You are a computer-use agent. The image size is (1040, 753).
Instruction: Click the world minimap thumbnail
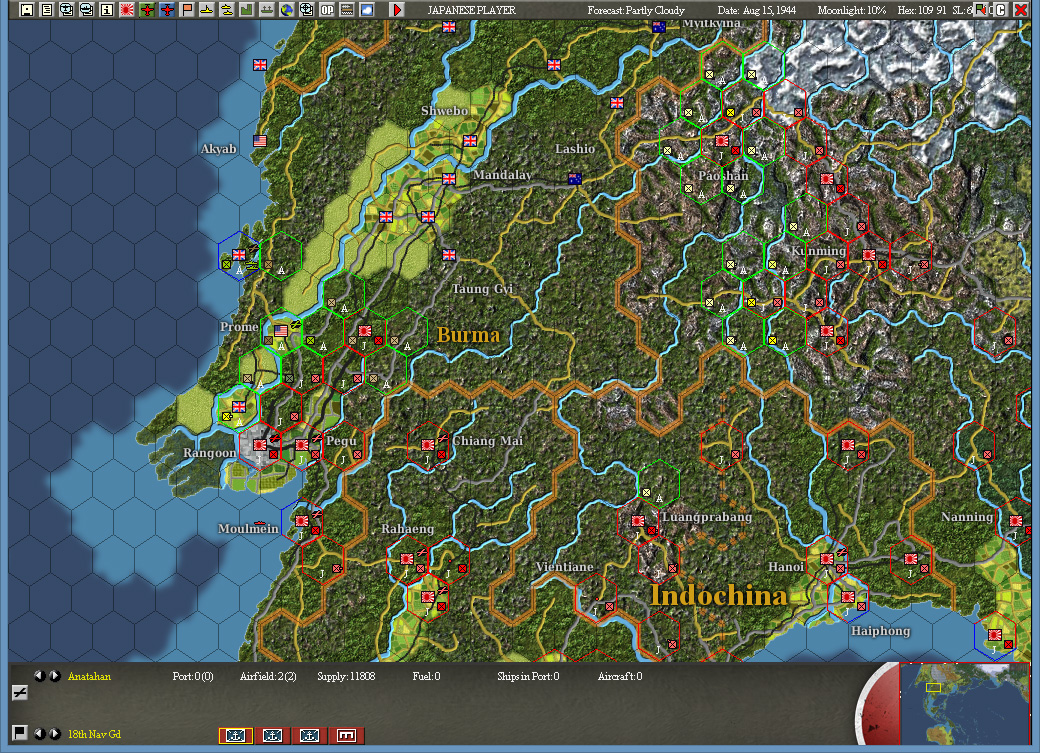pos(964,703)
